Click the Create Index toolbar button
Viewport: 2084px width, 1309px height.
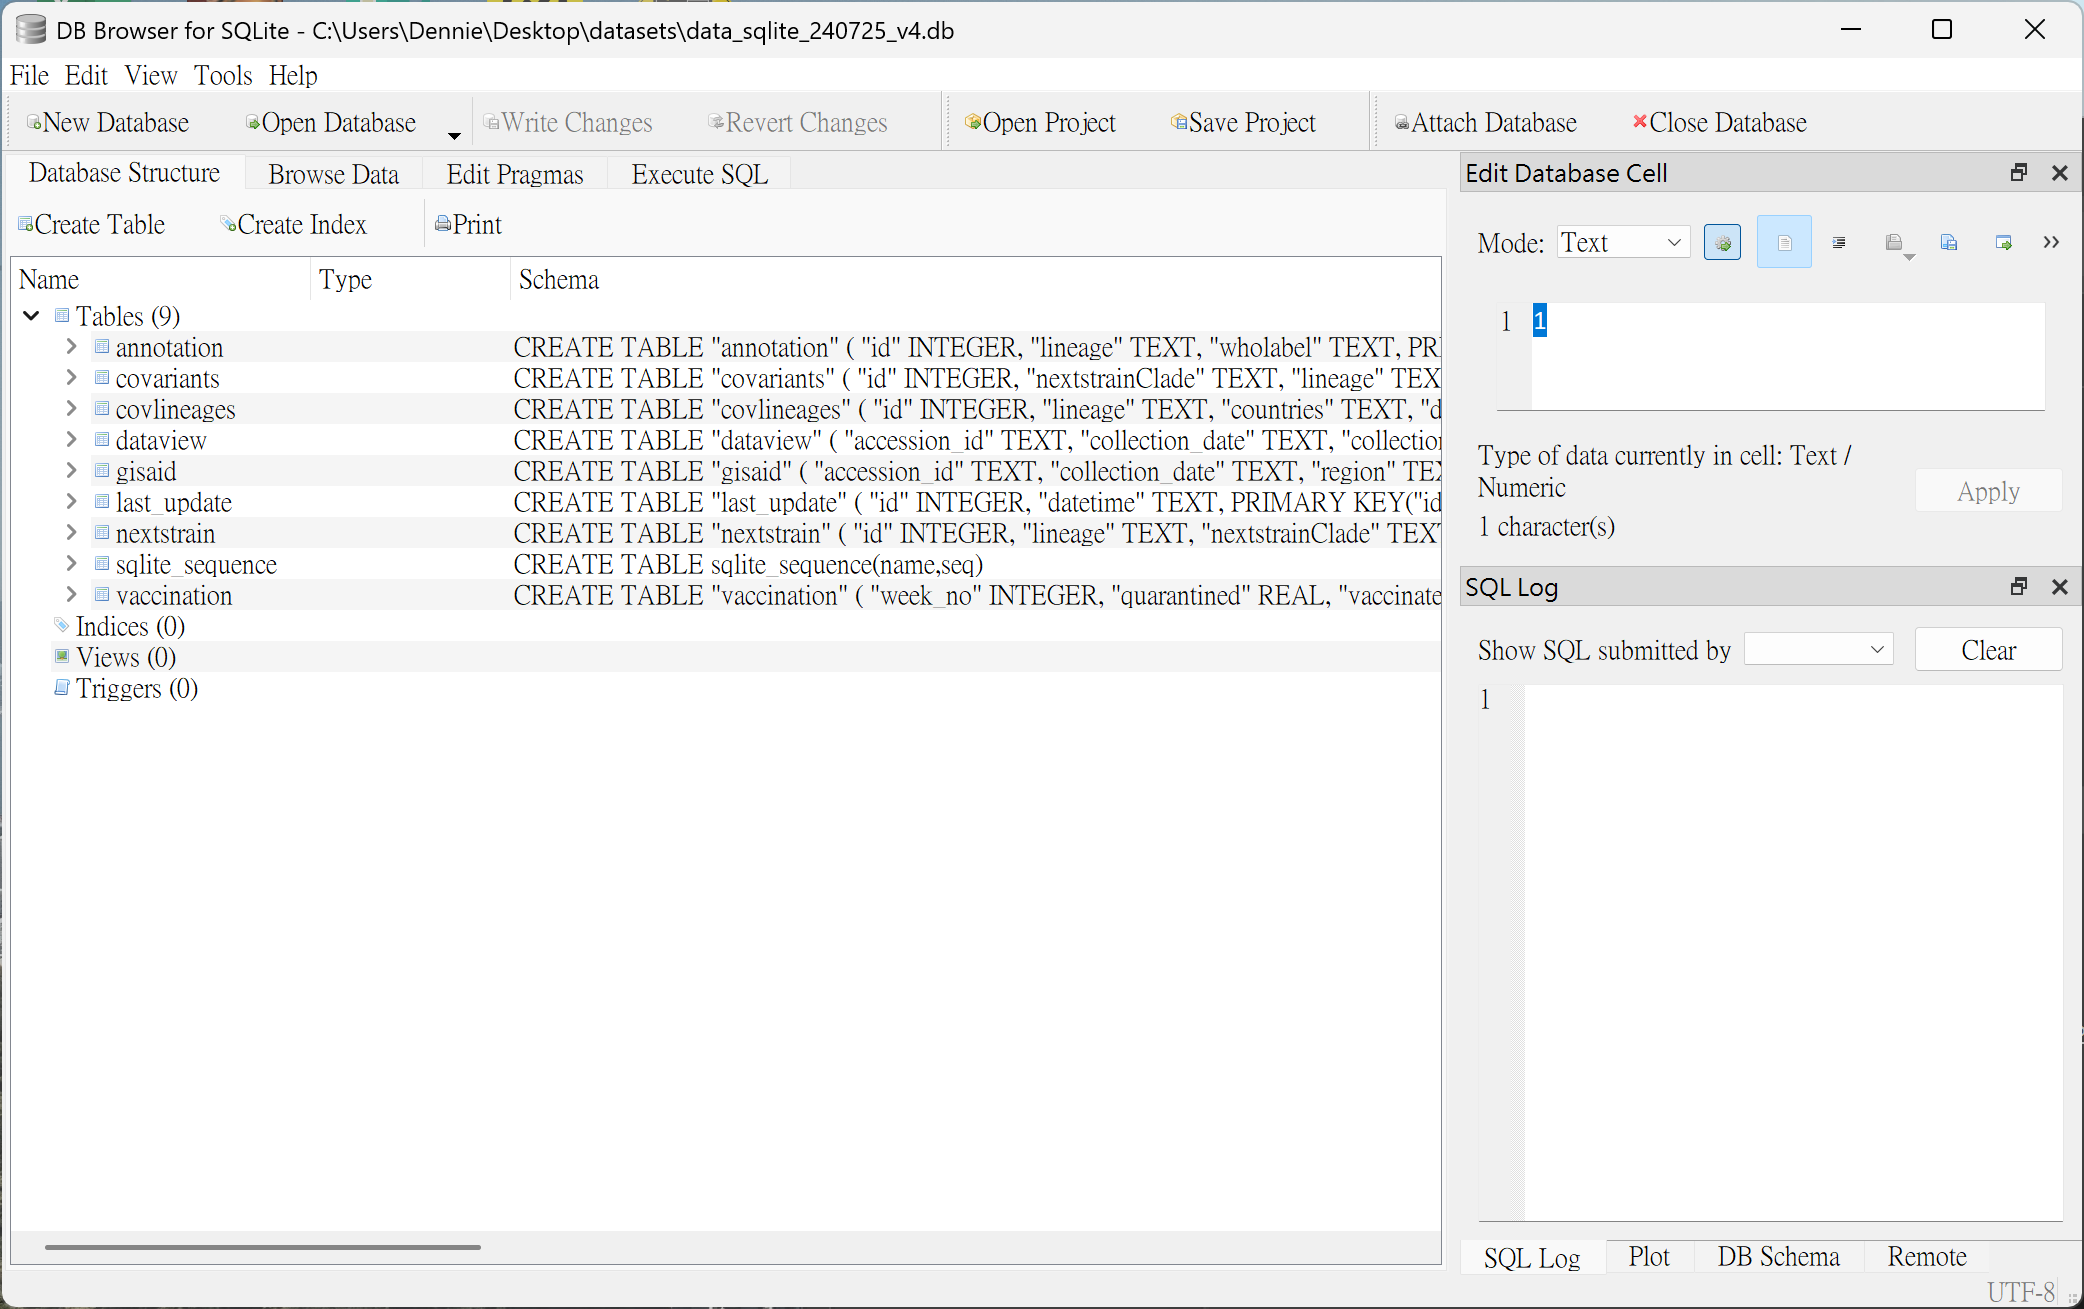293,225
